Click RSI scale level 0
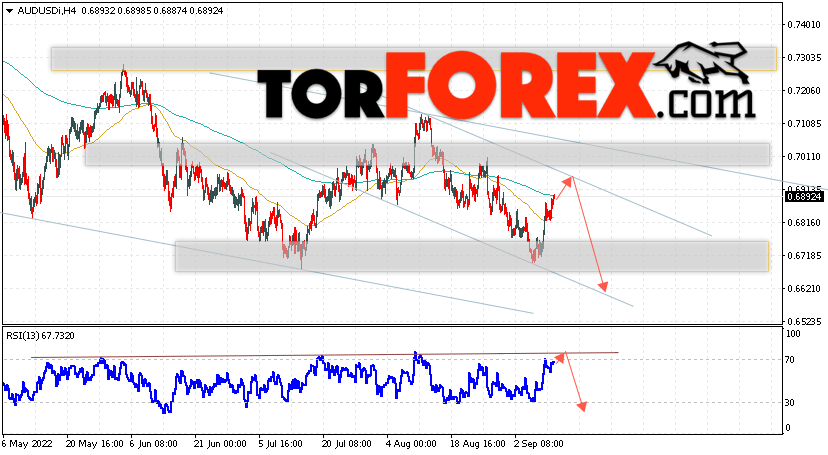The width and height of the screenshot is (828, 455). pos(788,428)
